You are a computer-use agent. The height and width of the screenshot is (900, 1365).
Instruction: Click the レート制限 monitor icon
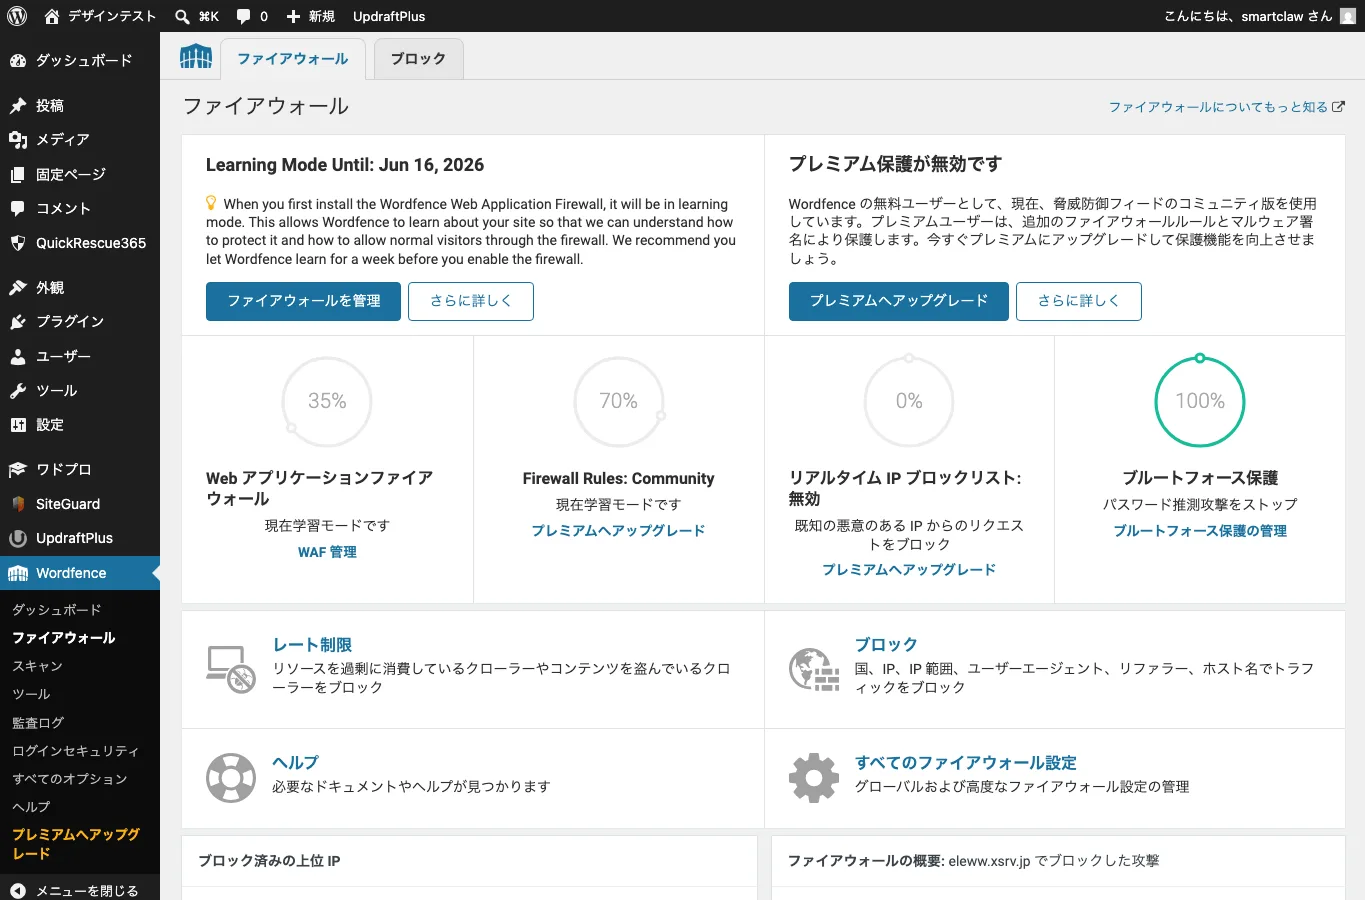[231, 669]
